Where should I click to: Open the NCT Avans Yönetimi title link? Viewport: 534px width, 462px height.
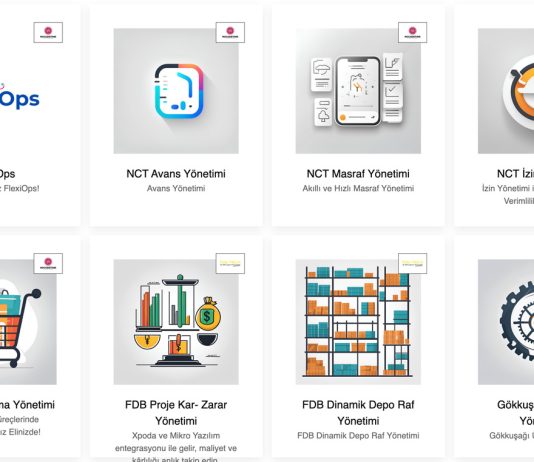tap(176, 174)
